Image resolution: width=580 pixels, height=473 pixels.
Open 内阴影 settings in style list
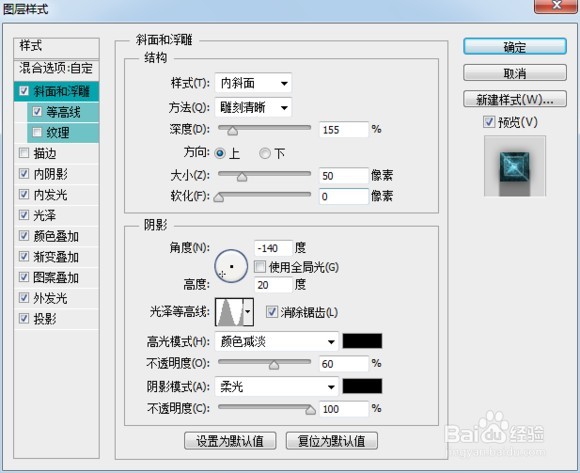tap(50, 174)
